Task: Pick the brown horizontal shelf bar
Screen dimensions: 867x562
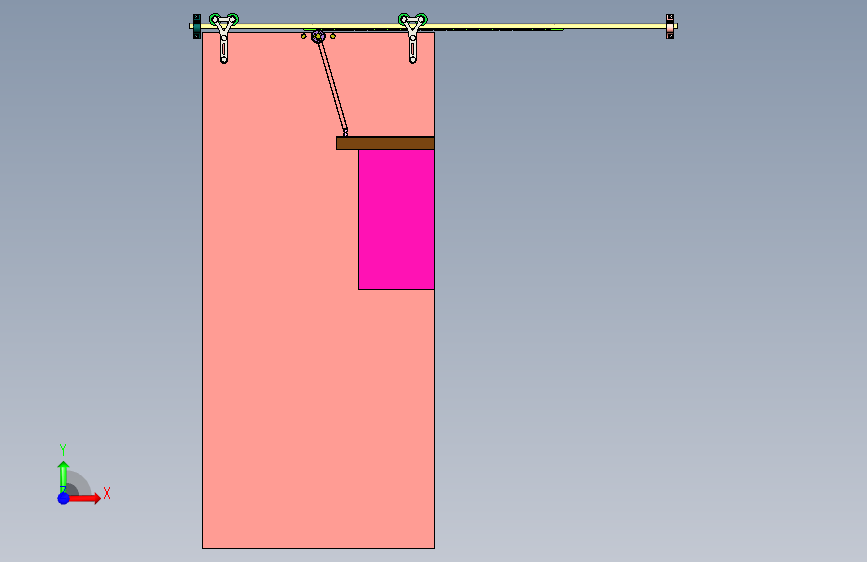Action: tap(385, 143)
